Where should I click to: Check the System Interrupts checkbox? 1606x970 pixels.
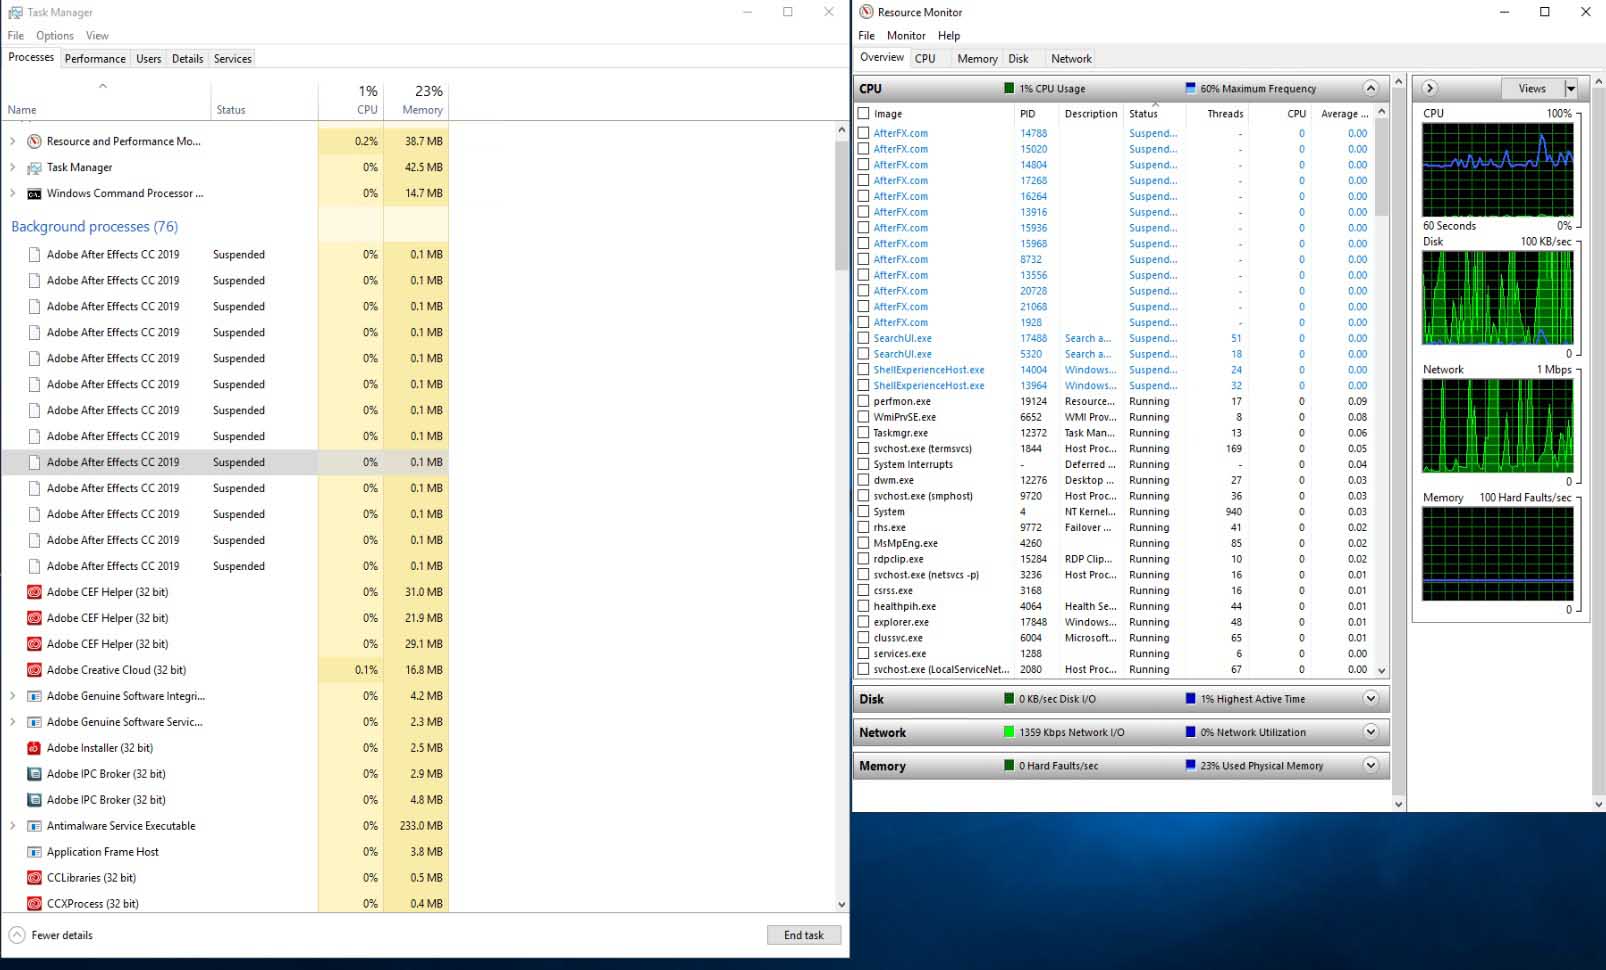[863, 464]
